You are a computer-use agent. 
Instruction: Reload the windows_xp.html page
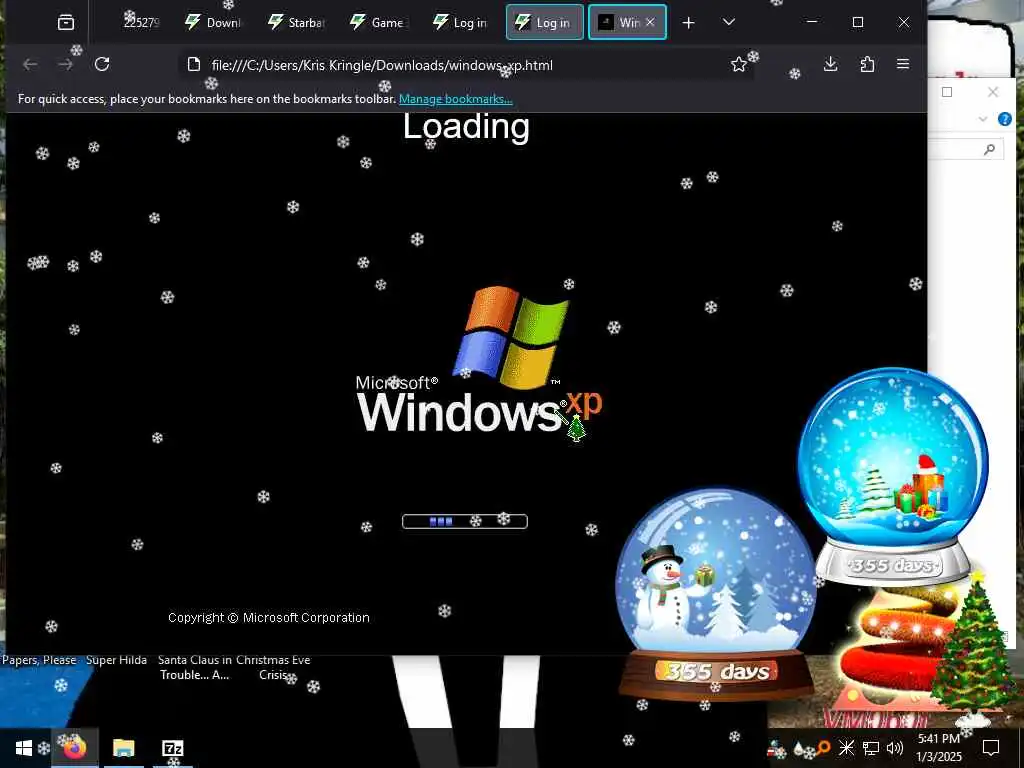[102, 64]
